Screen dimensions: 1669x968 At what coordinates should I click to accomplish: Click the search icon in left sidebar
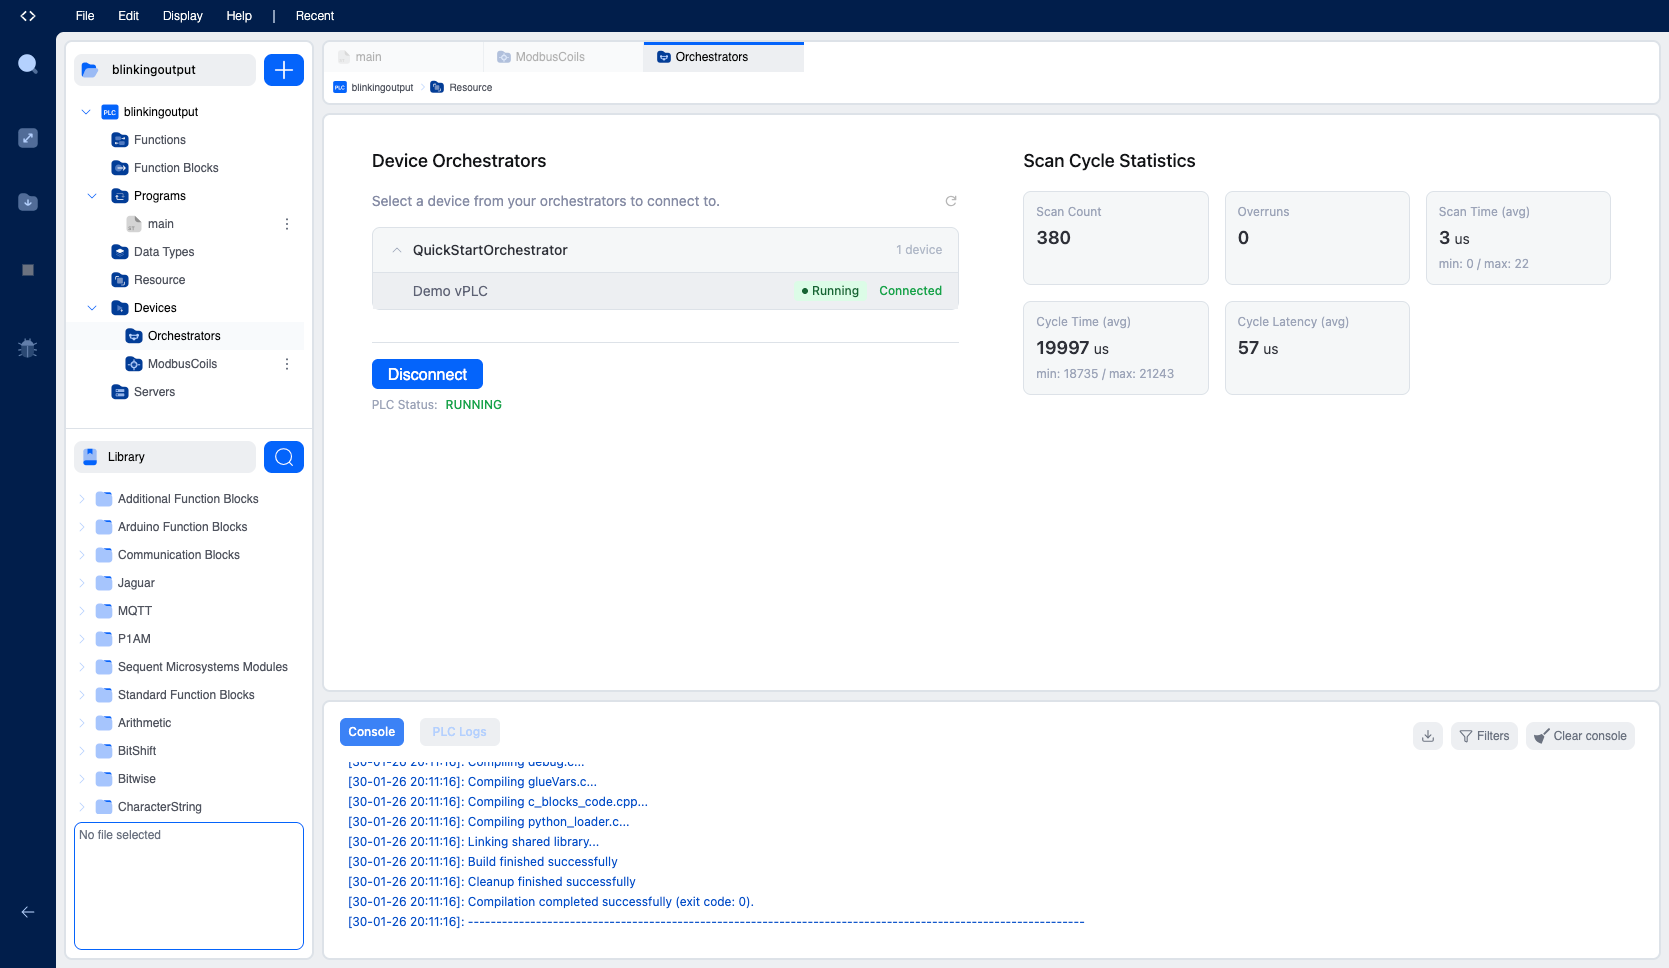28,65
